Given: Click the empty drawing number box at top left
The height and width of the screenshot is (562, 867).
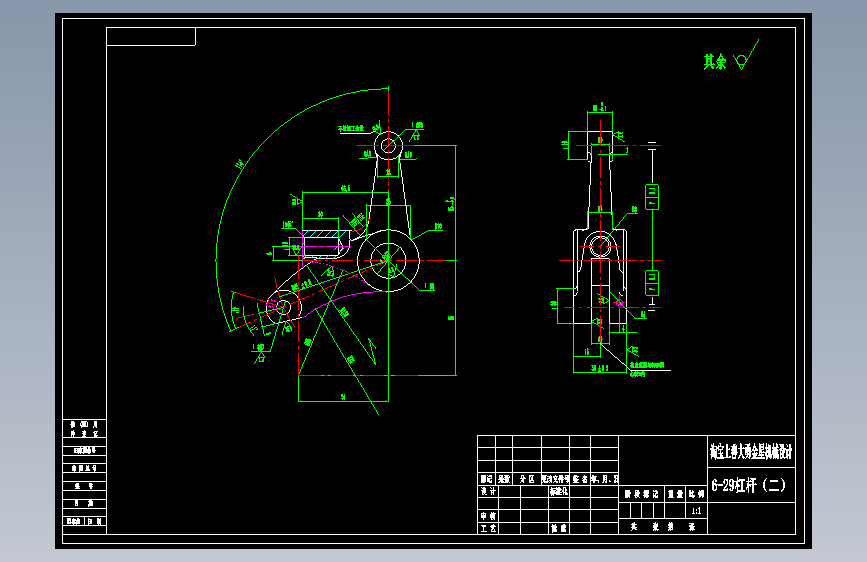Looking at the screenshot, I should 151,37.
